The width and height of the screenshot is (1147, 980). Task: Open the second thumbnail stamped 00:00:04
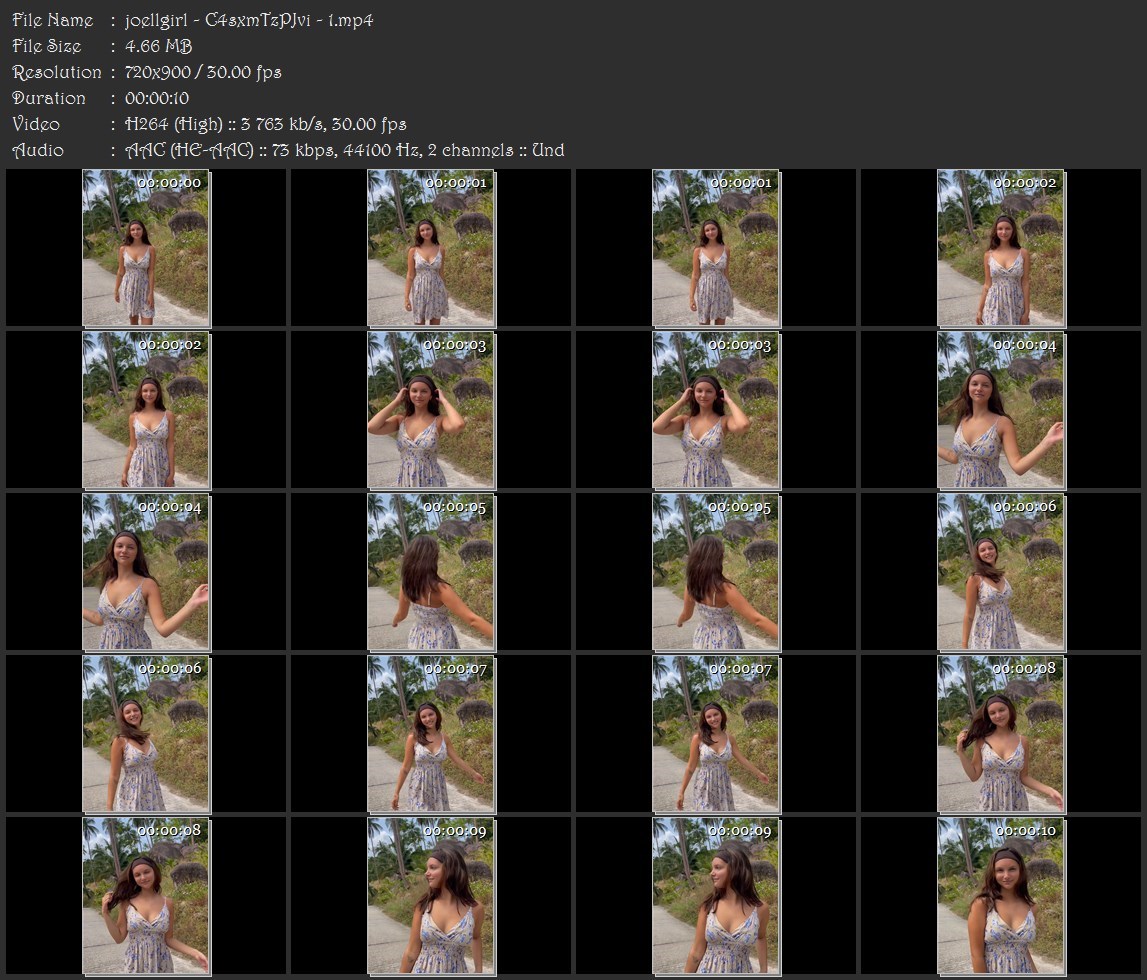point(146,572)
